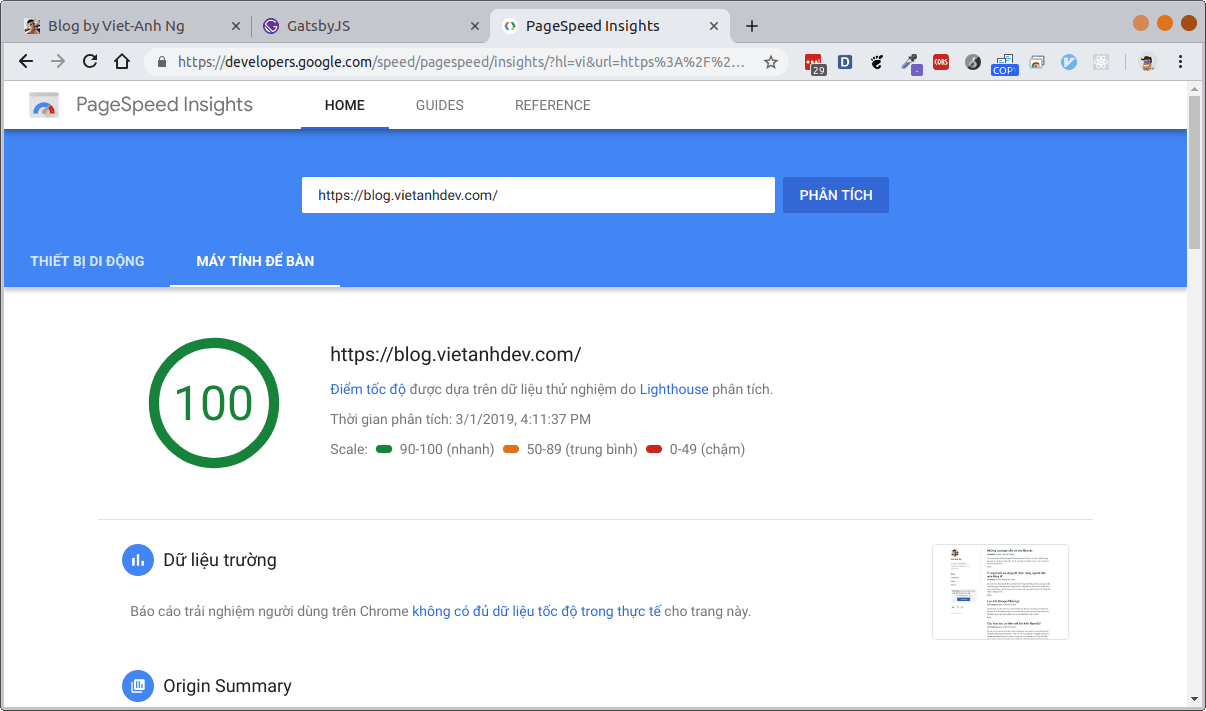Click the PageSpeed Insights logo
The height and width of the screenshot is (711, 1206).
(44, 105)
